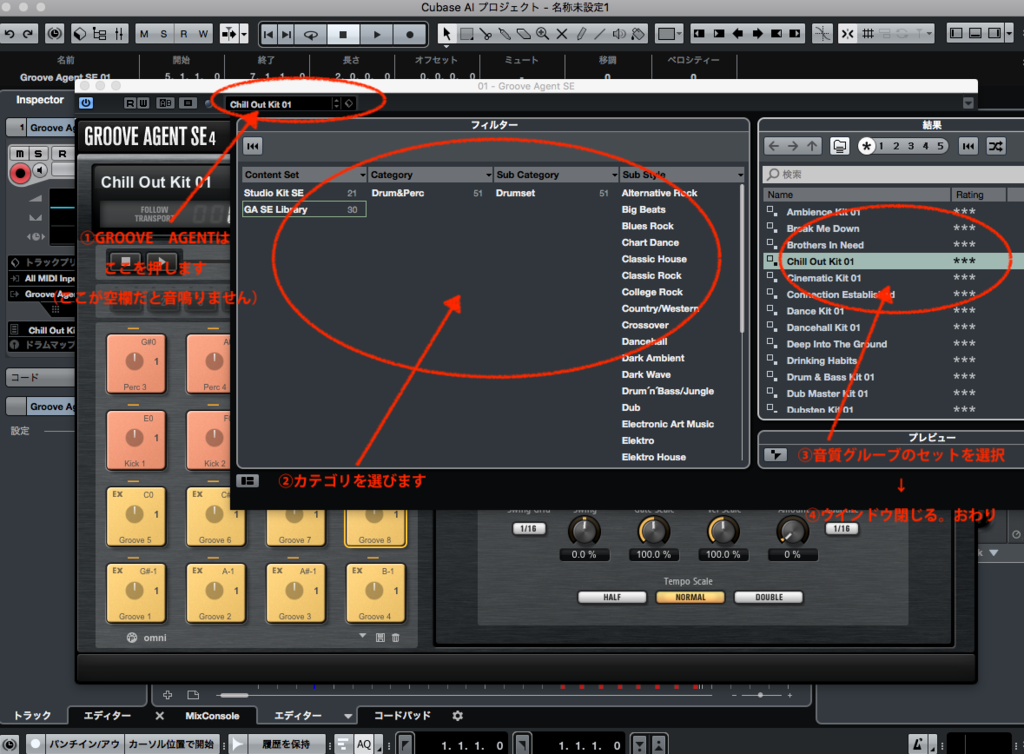Image resolution: width=1024 pixels, height=754 pixels.
Task: Open the Chill Out Kit 01 preset selector
Action: coord(281,104)
